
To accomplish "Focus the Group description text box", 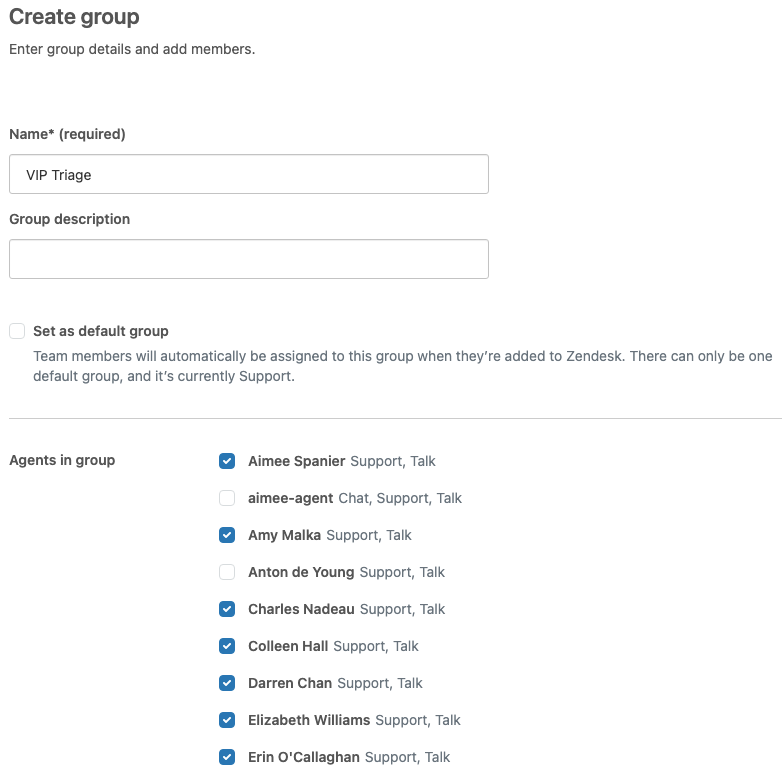I will pos(248,259).
